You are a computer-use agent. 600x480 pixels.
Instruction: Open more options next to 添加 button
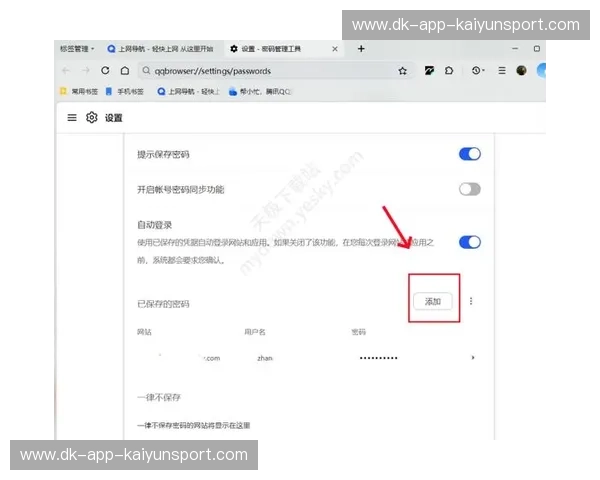[x=471, y=301]
